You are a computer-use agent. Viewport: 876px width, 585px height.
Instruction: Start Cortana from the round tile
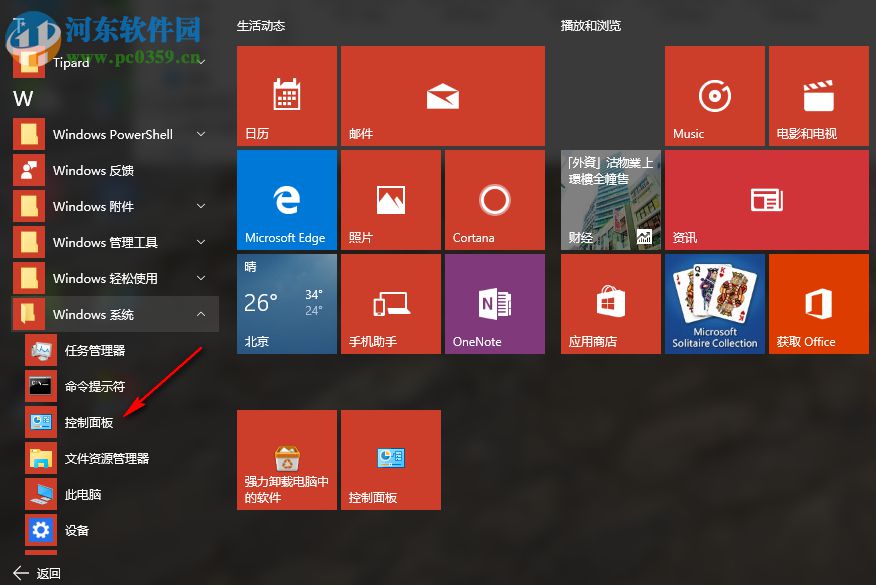click(x=494, y=199)
